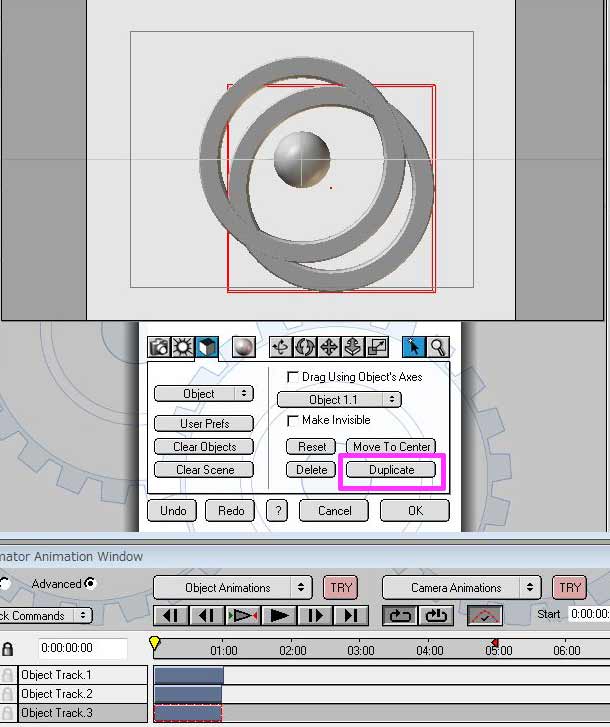Jump to animation end
The image size is (610, 727).
tap(351, 616)
